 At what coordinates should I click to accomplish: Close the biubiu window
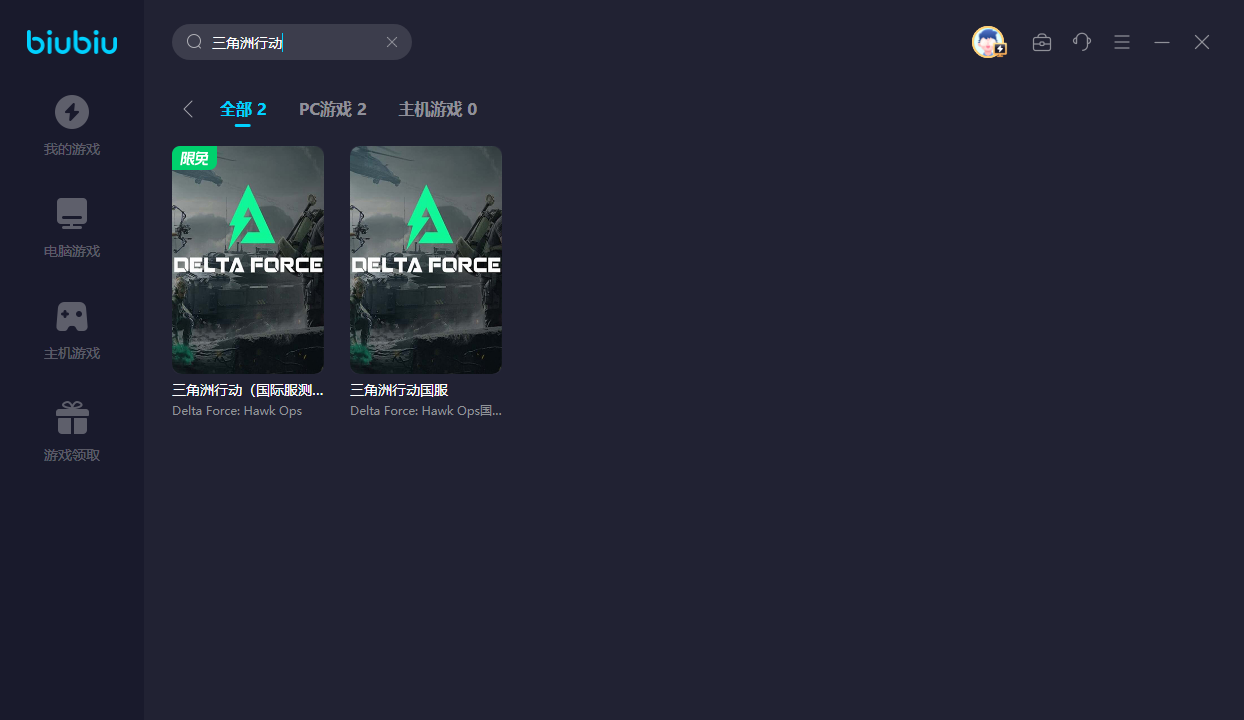(x=1202, y=42)
